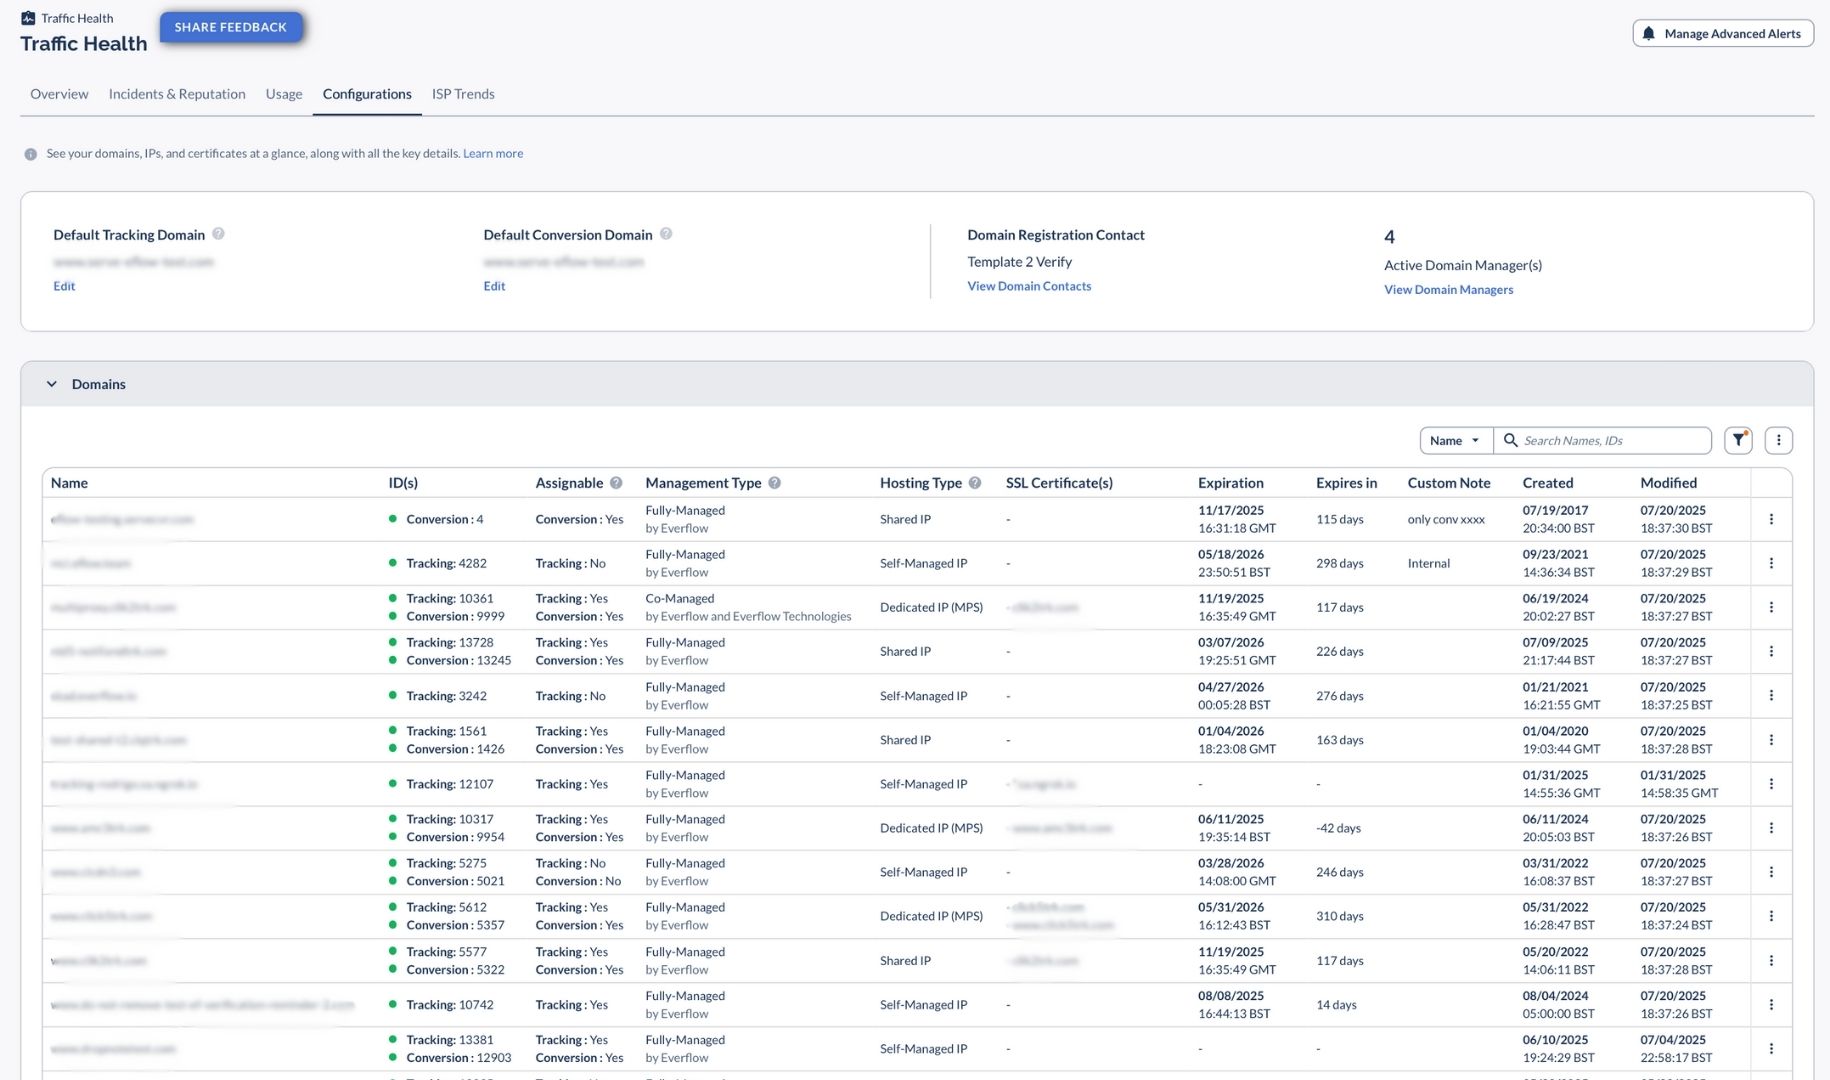The width and height of the screenshot is (1830, 1080).
Task: Open row actions for Tracking 4282 domain
Action: click(1771, 563)
